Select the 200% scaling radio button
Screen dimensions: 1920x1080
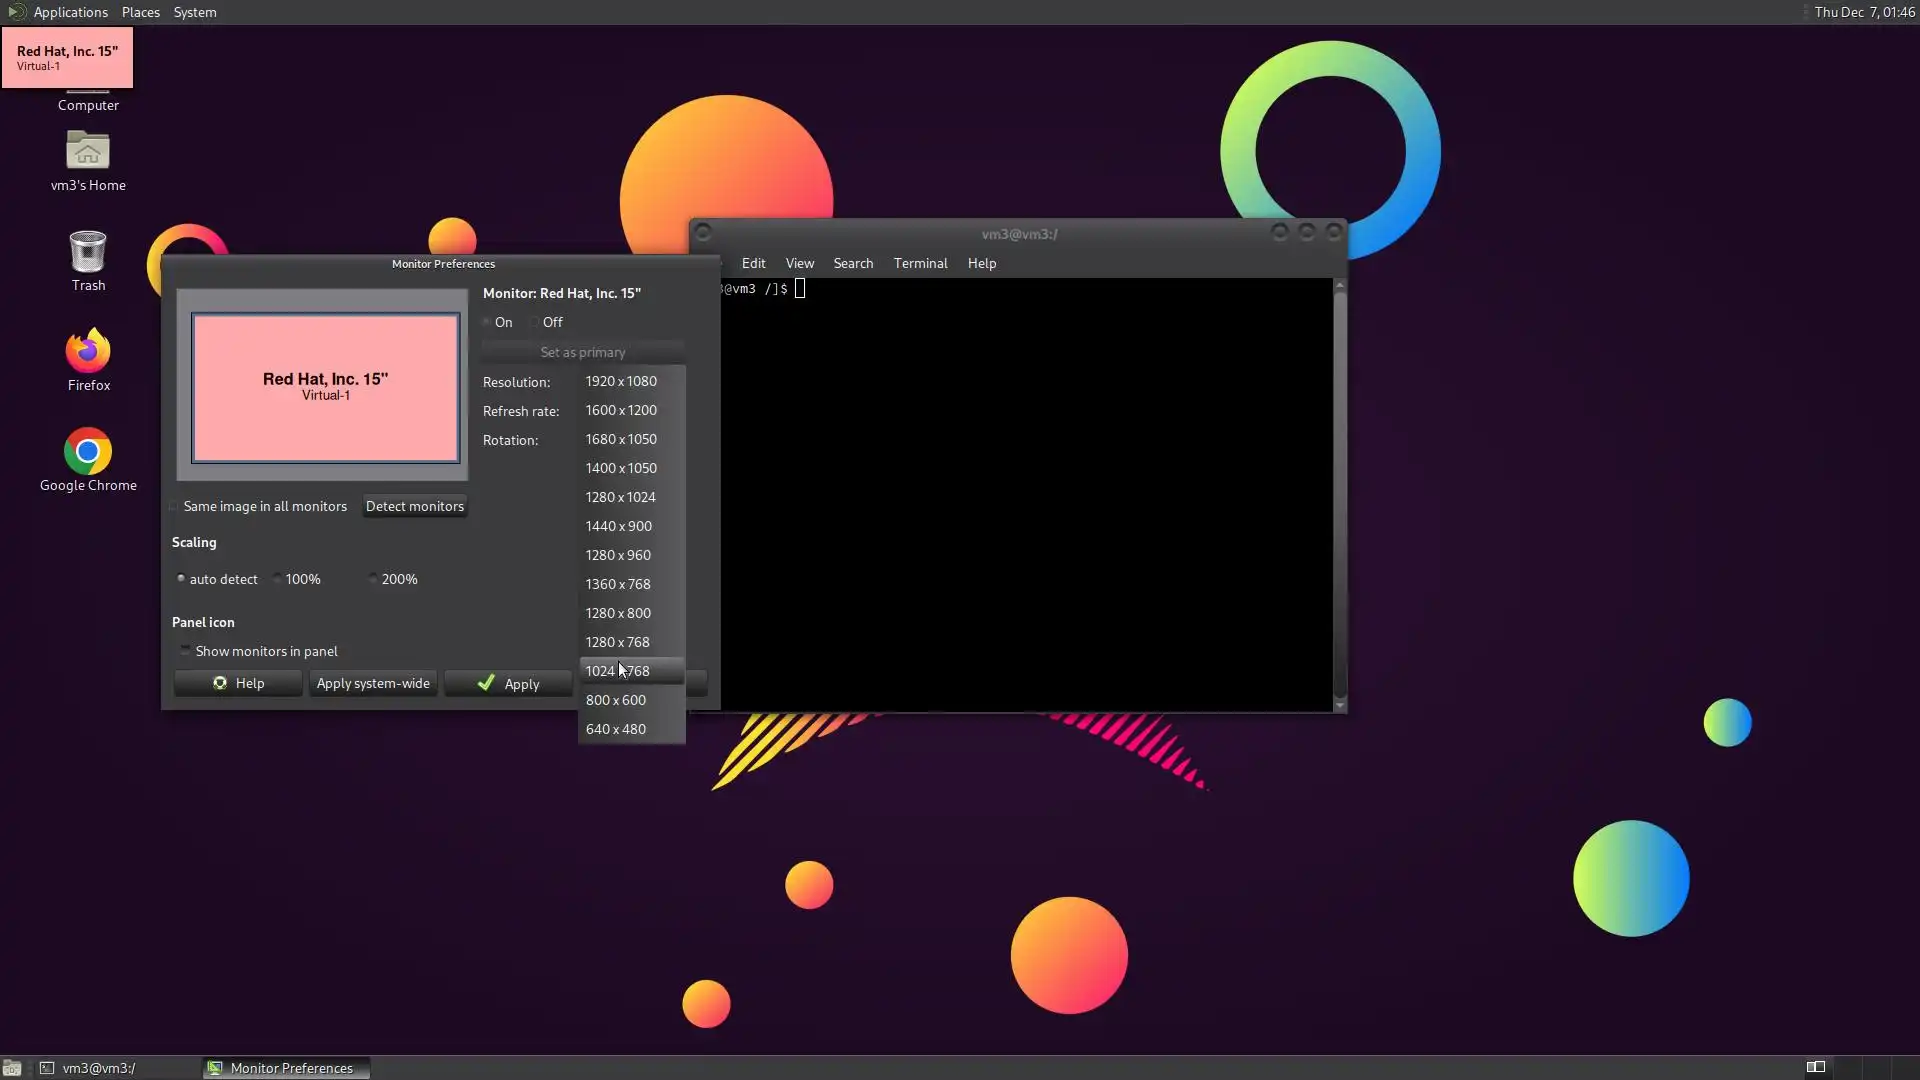coord(373,579)
